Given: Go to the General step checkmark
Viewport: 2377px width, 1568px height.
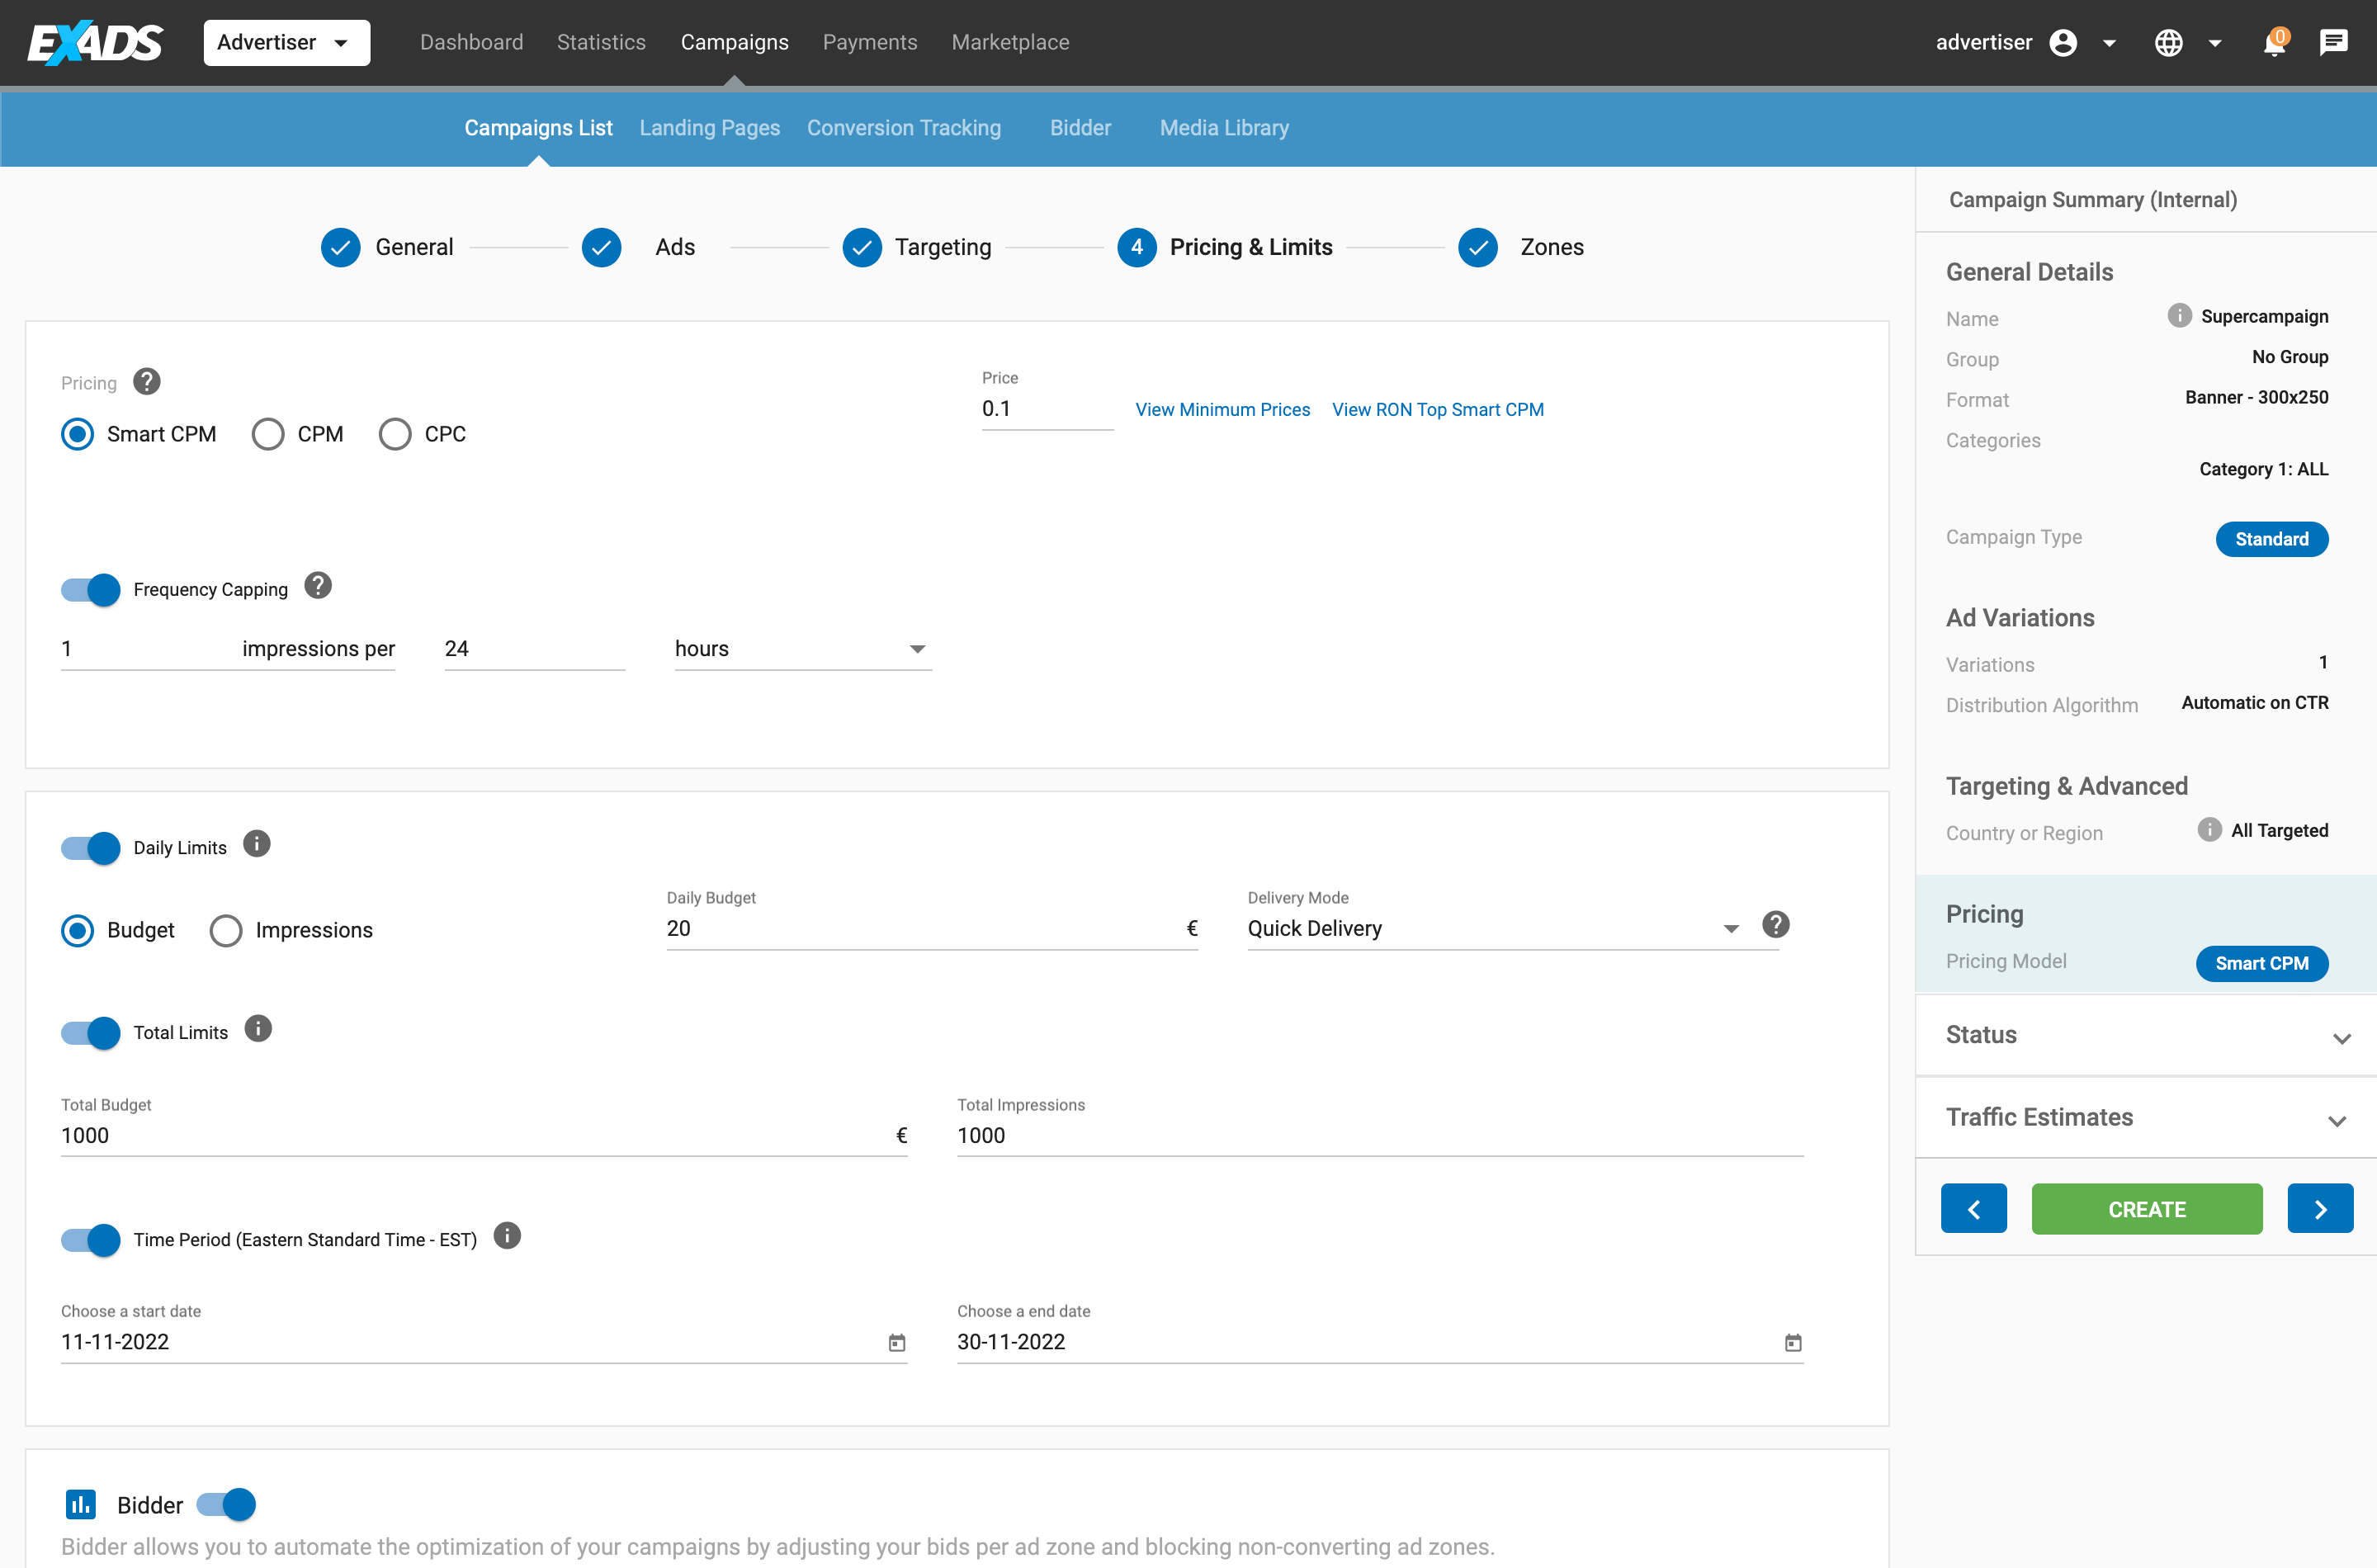Looking at the screenshot, I should [x=340, y=247].
